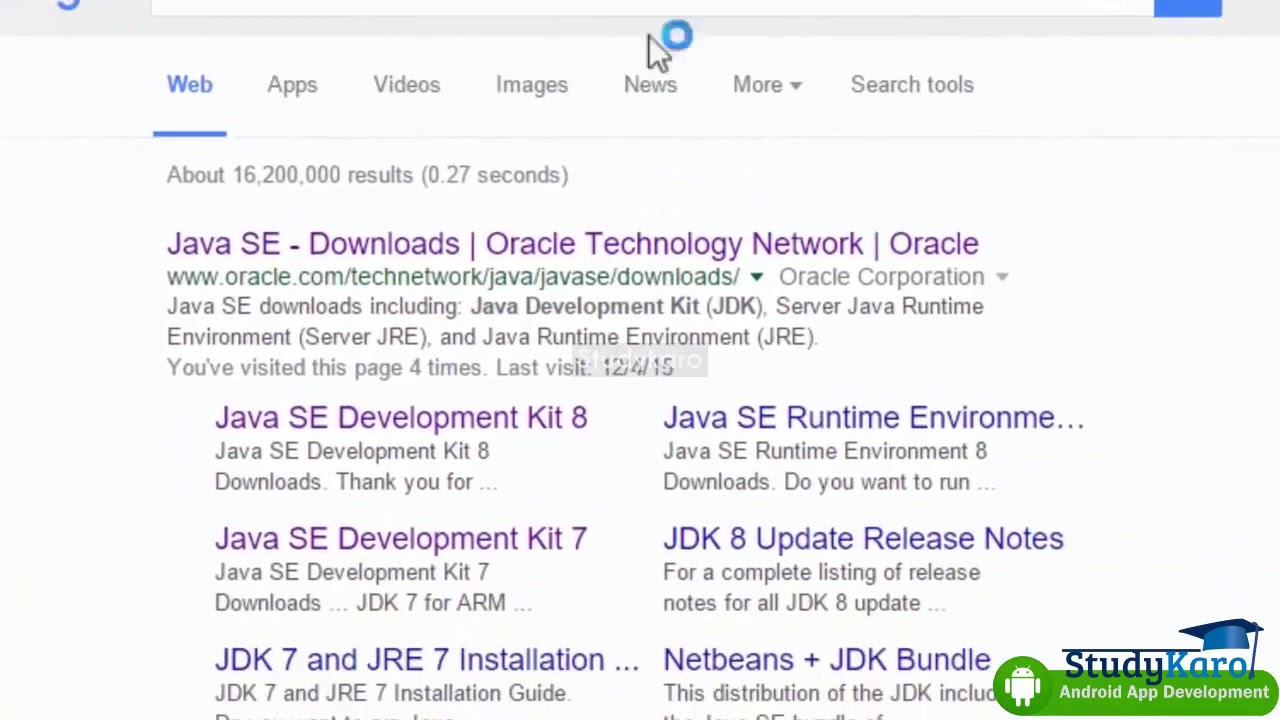
Task: Open Search tools options
Action: (912, 85)
